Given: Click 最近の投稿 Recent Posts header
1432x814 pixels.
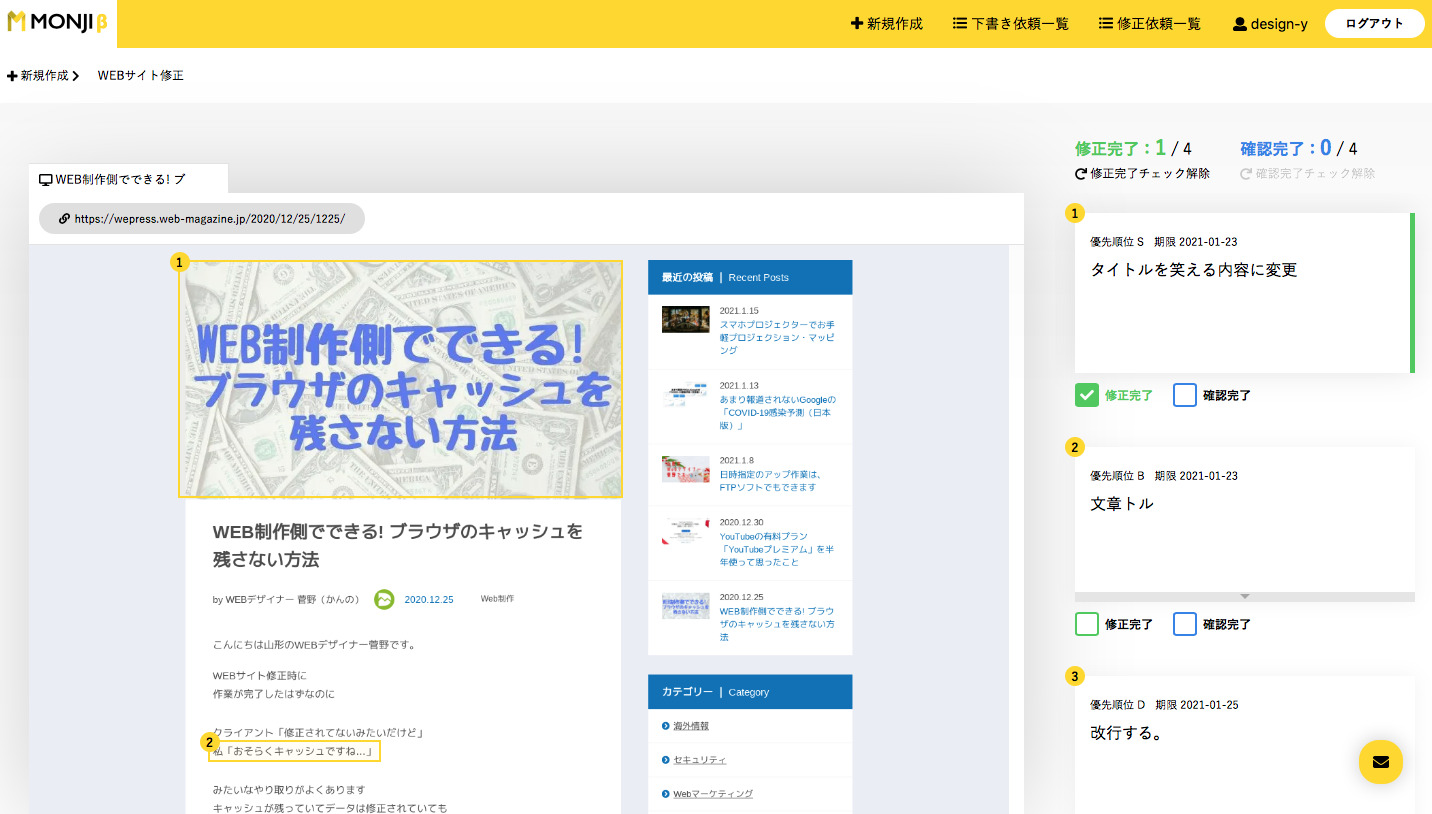Looking at the screenshot, I should [x=750, y=277].
